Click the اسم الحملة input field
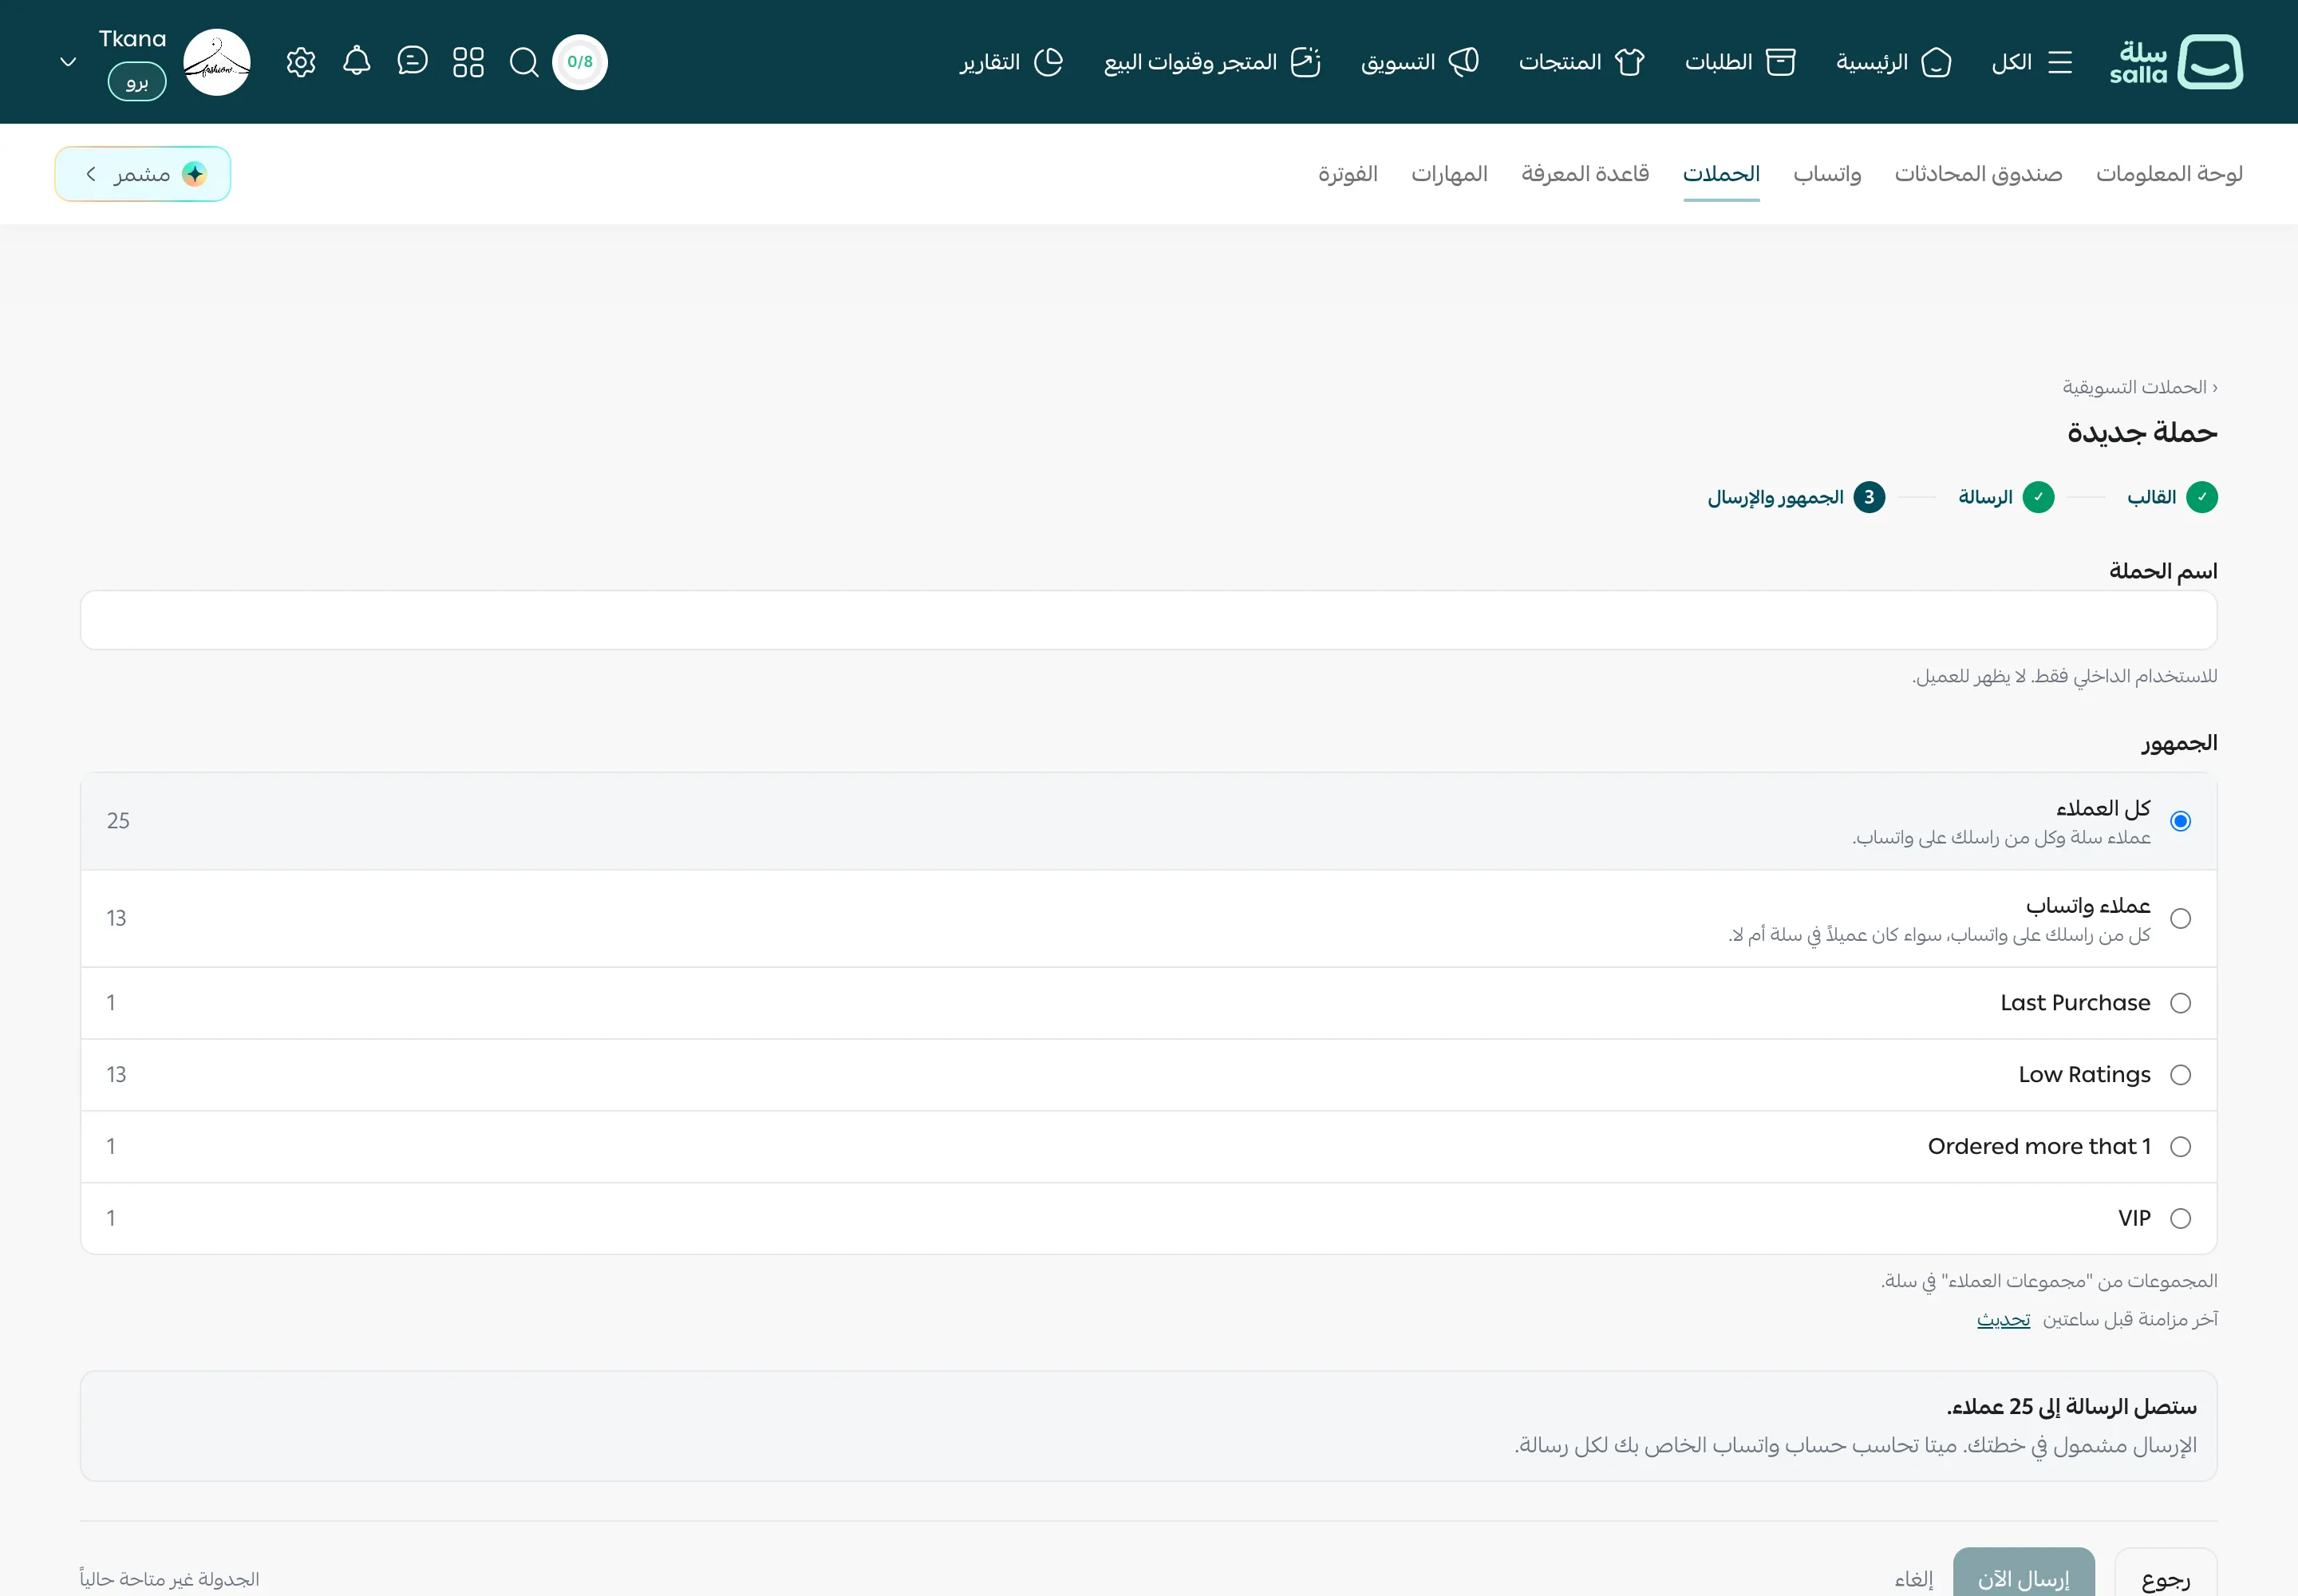2298x1596 pixels. [x=1148, y=620]
